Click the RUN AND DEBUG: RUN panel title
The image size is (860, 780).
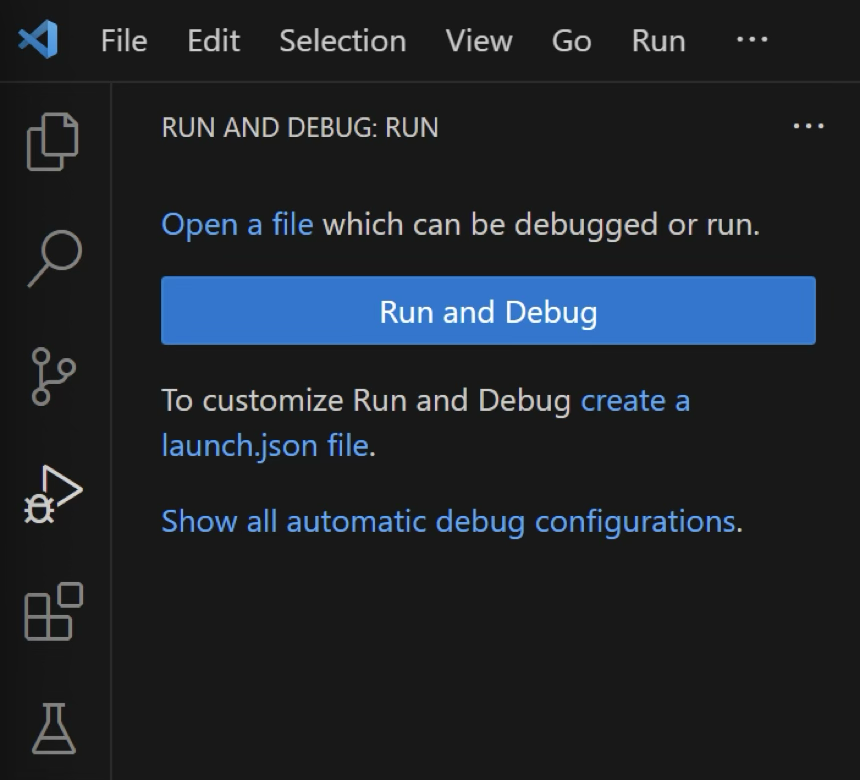tap(300, 127)
